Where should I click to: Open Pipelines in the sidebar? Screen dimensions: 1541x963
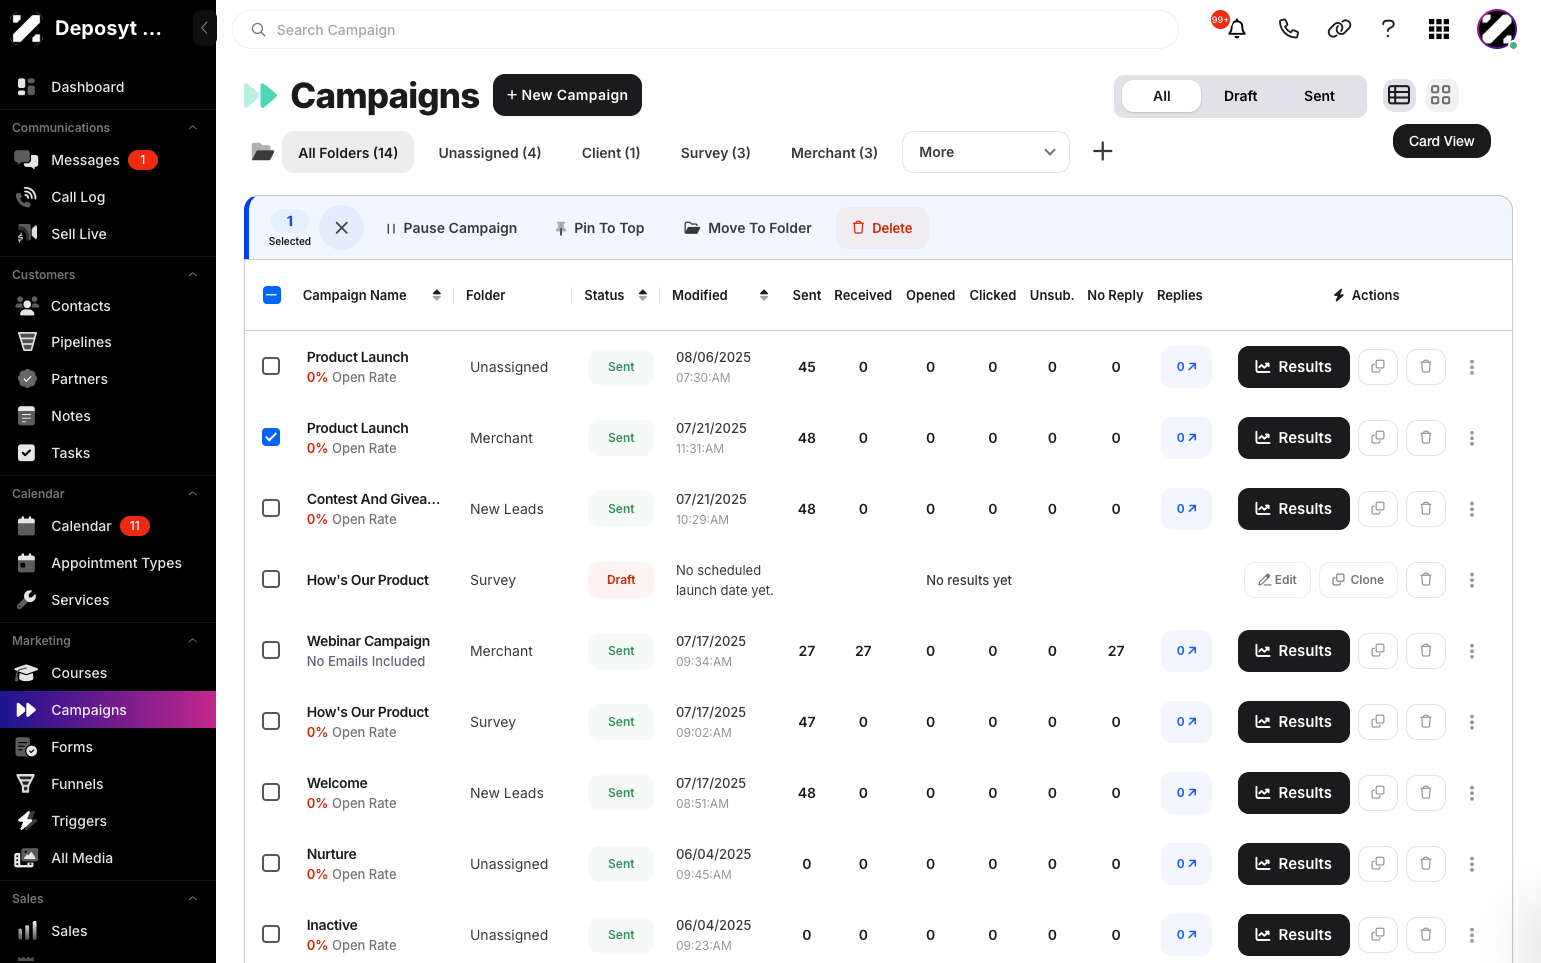(x=108, y=342)
